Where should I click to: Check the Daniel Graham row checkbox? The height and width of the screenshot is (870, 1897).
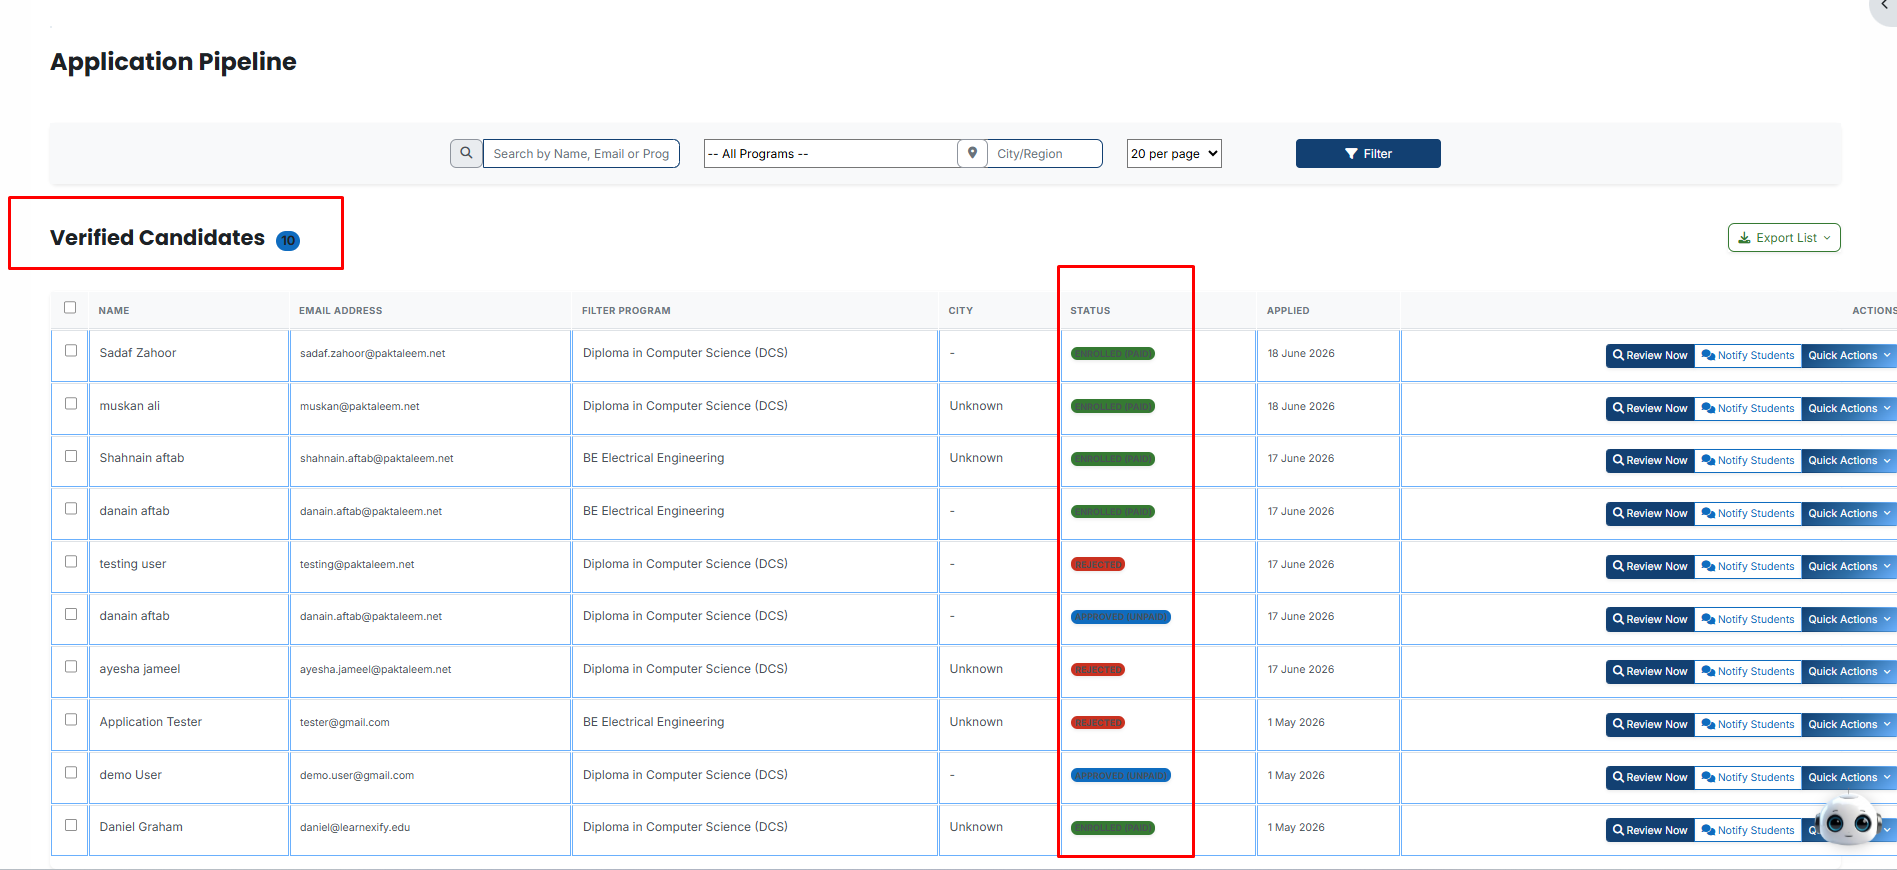pos(71,826)
